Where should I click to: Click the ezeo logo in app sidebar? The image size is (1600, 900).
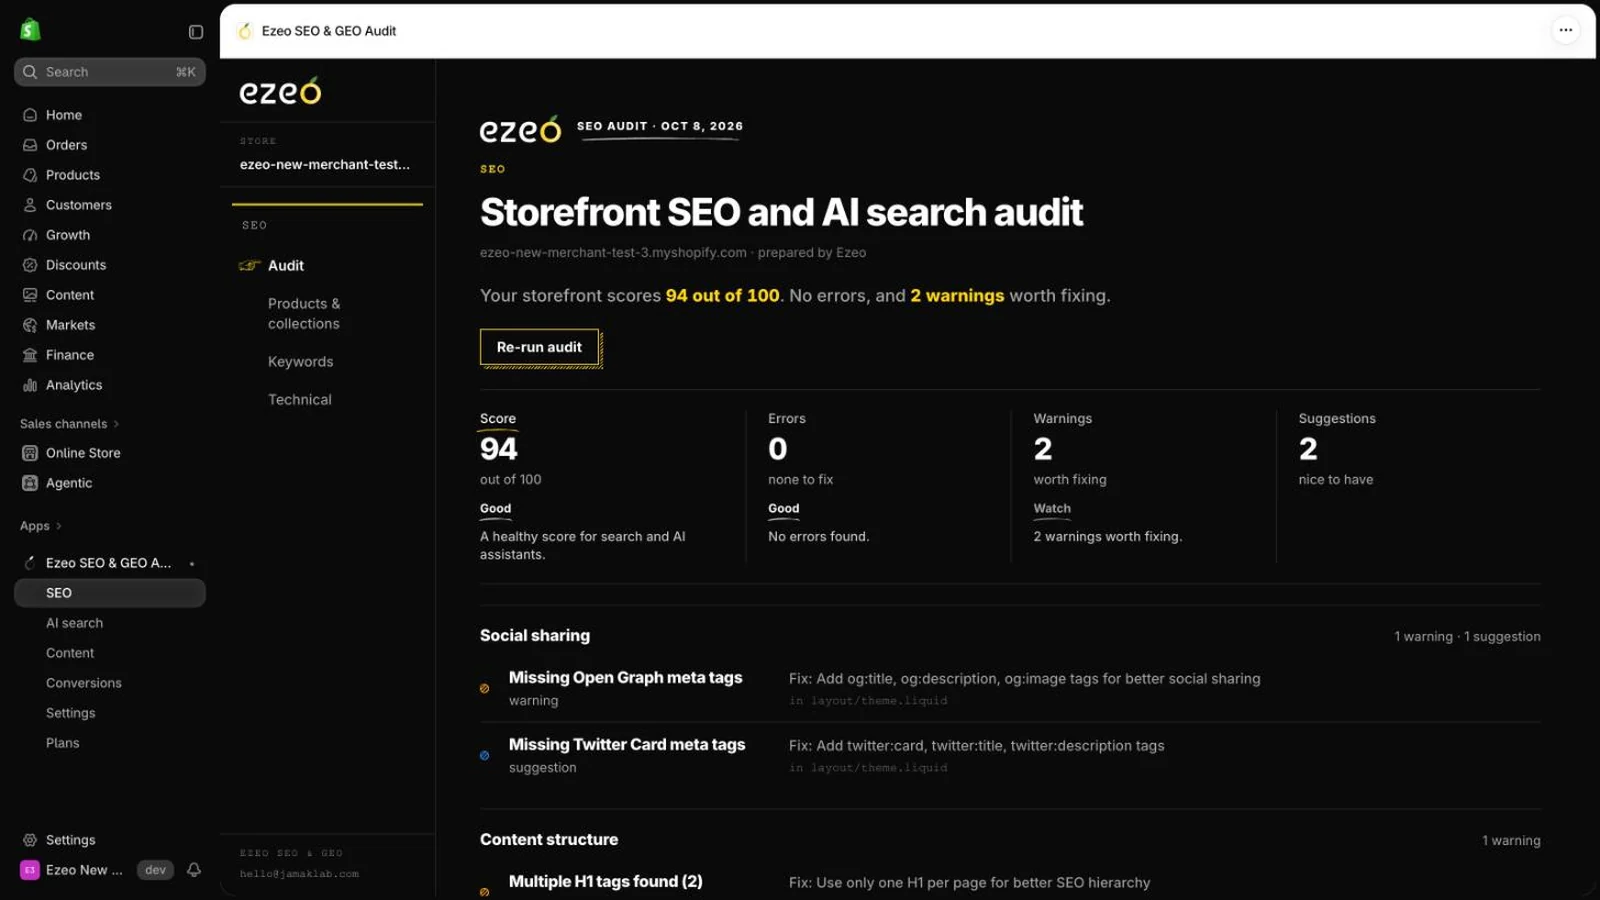pos(281,91)
